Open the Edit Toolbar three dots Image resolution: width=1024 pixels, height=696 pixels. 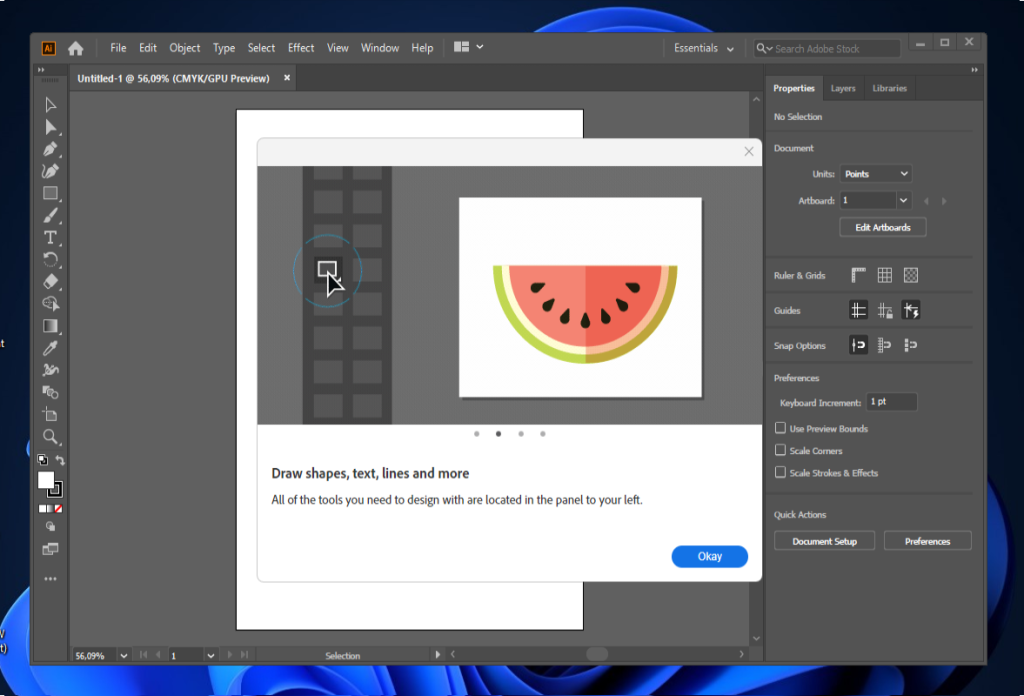tap(50, 579)
